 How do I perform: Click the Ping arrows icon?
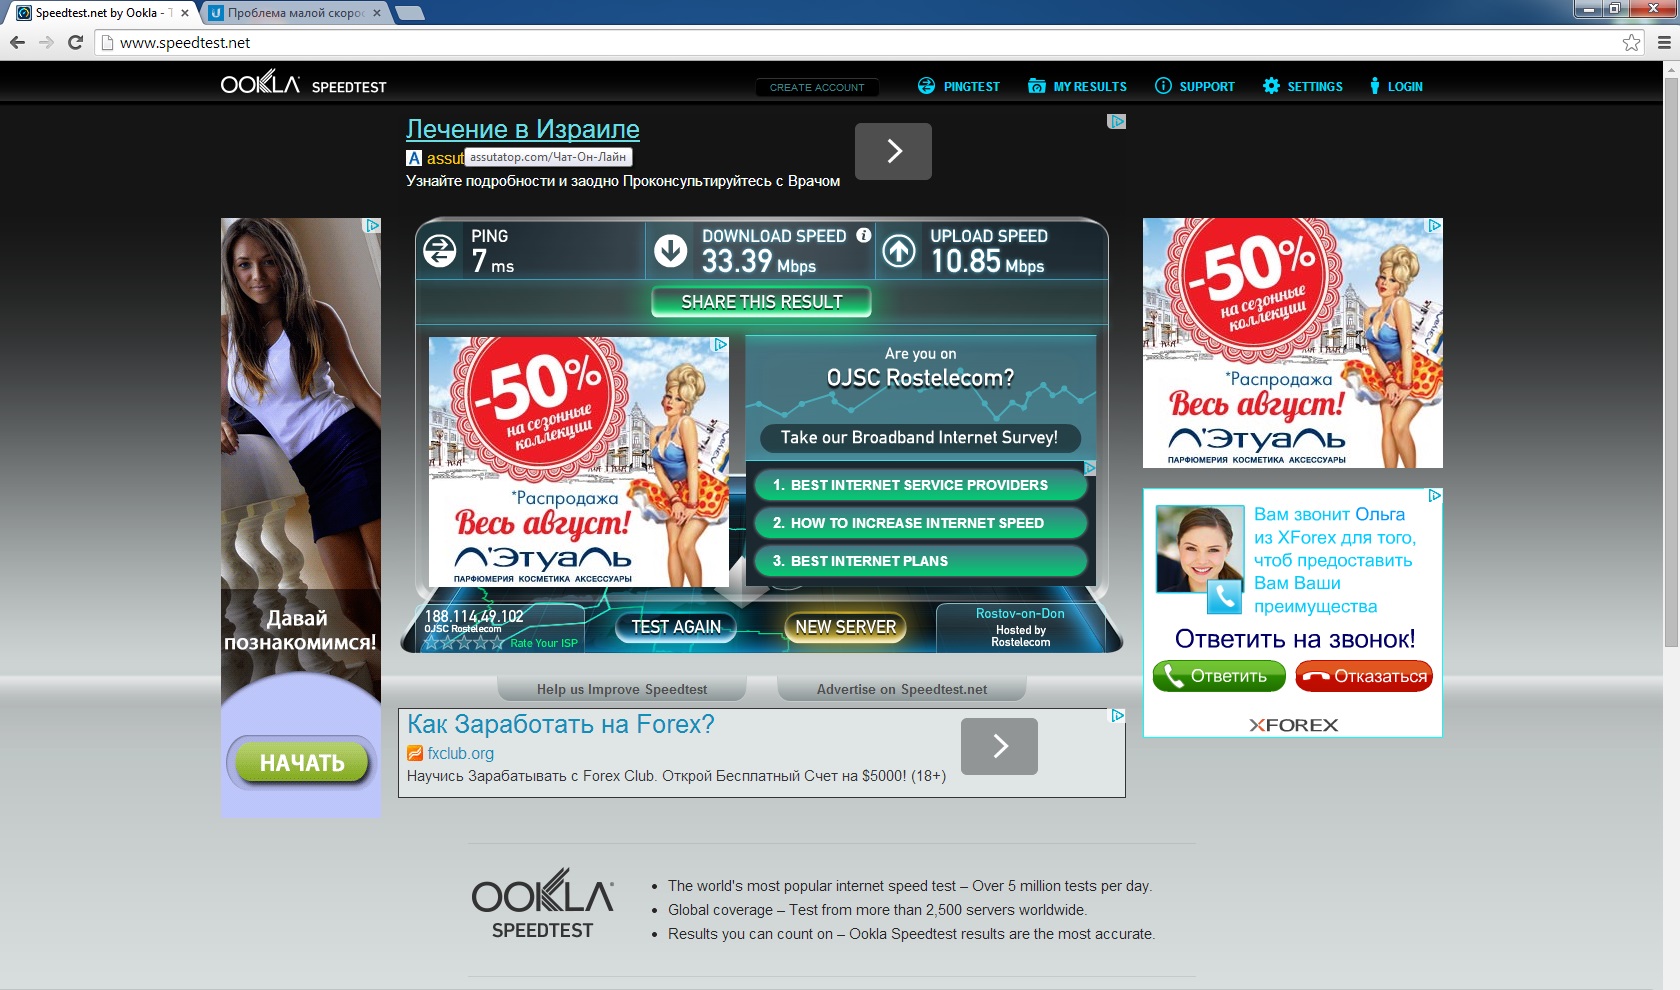click(440, 250)
